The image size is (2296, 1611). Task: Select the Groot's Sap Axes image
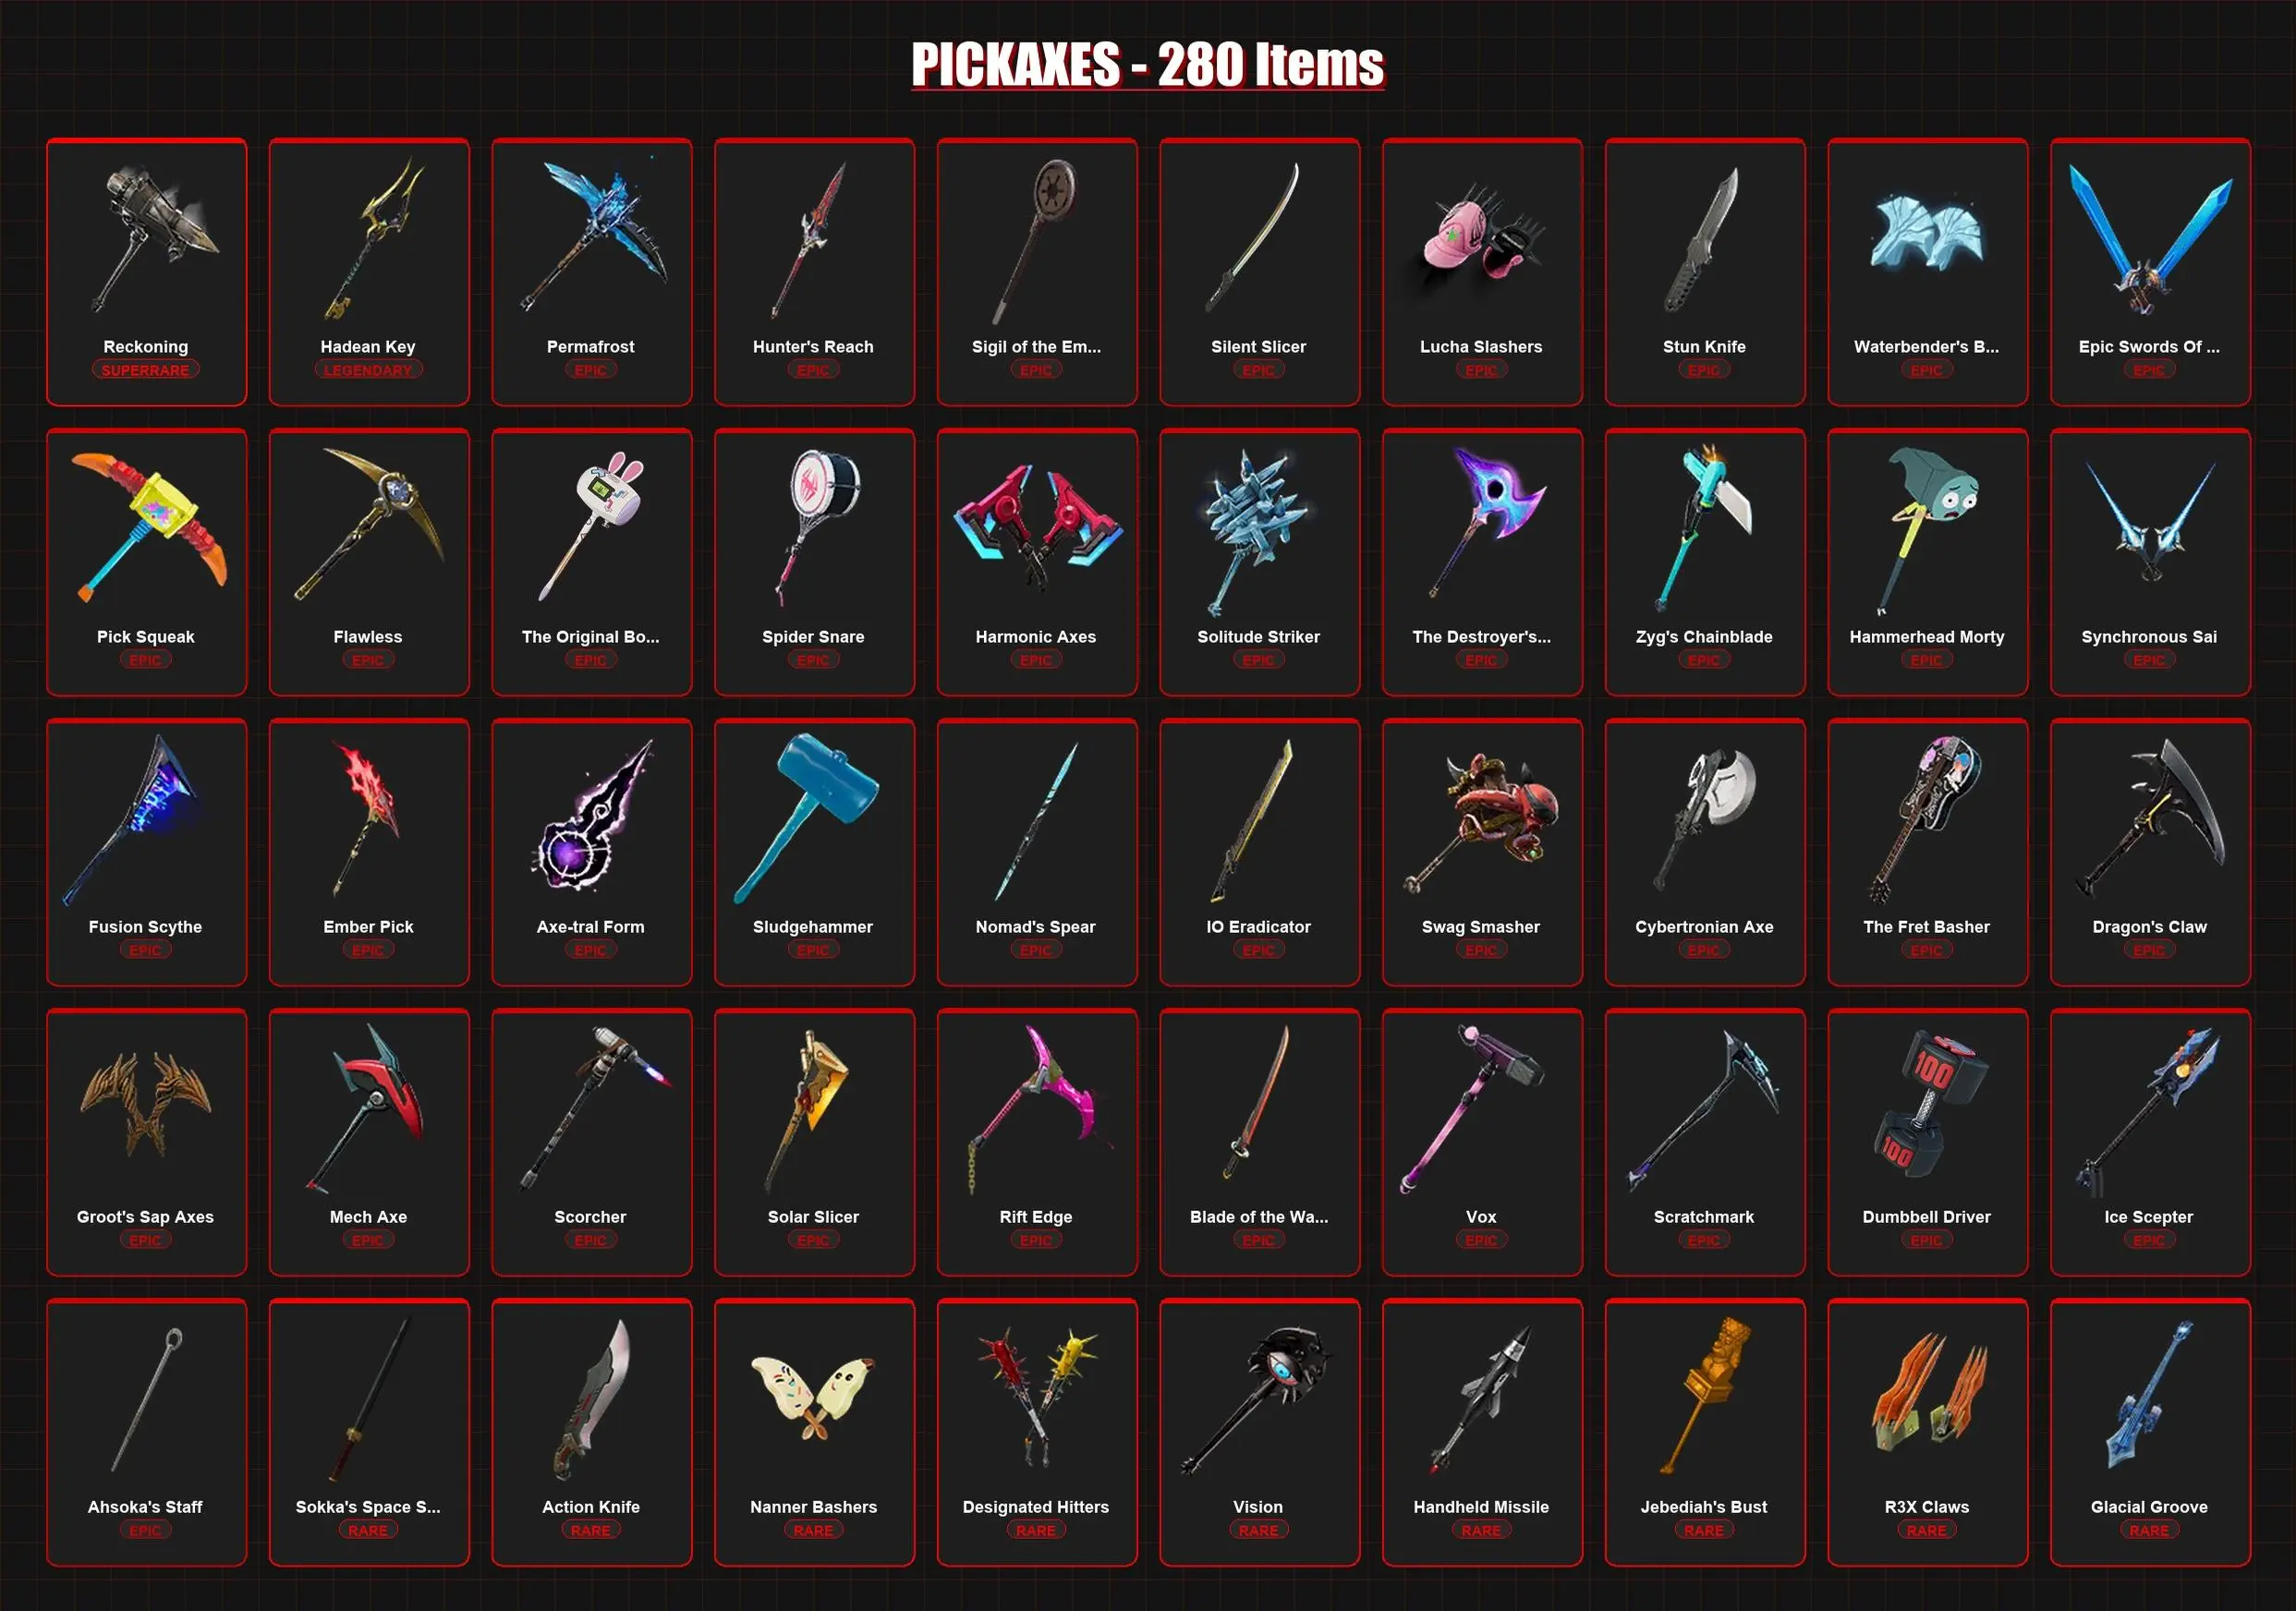pos(146,1104)
